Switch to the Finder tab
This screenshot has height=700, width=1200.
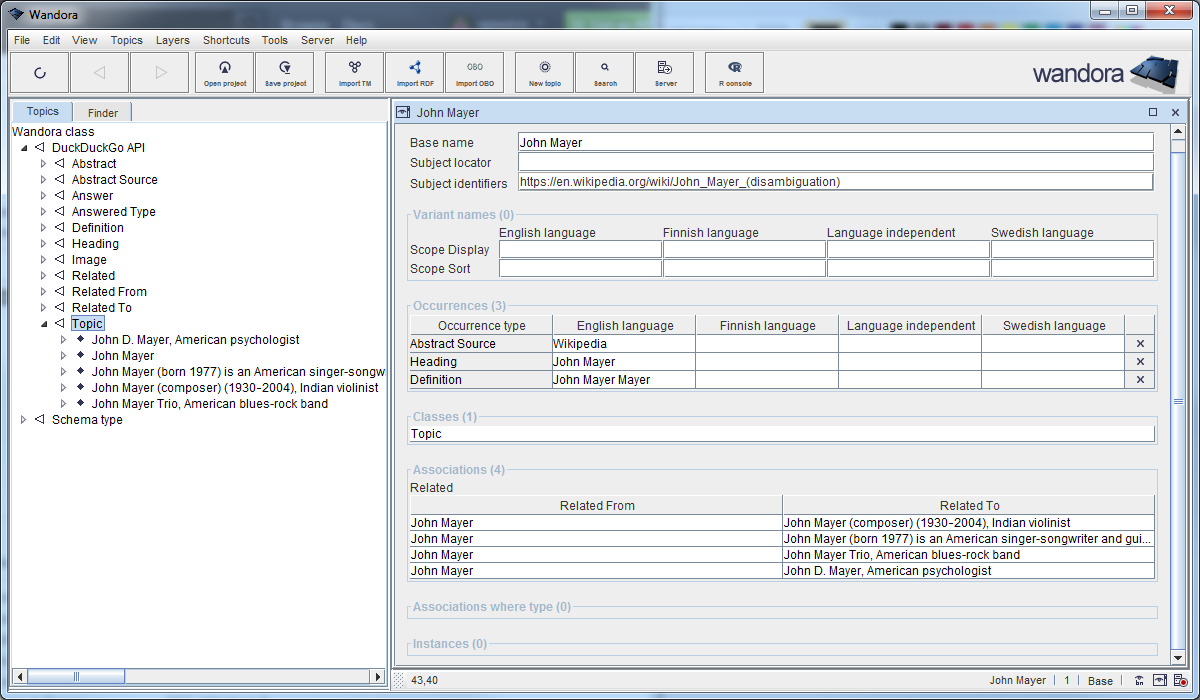102,113
